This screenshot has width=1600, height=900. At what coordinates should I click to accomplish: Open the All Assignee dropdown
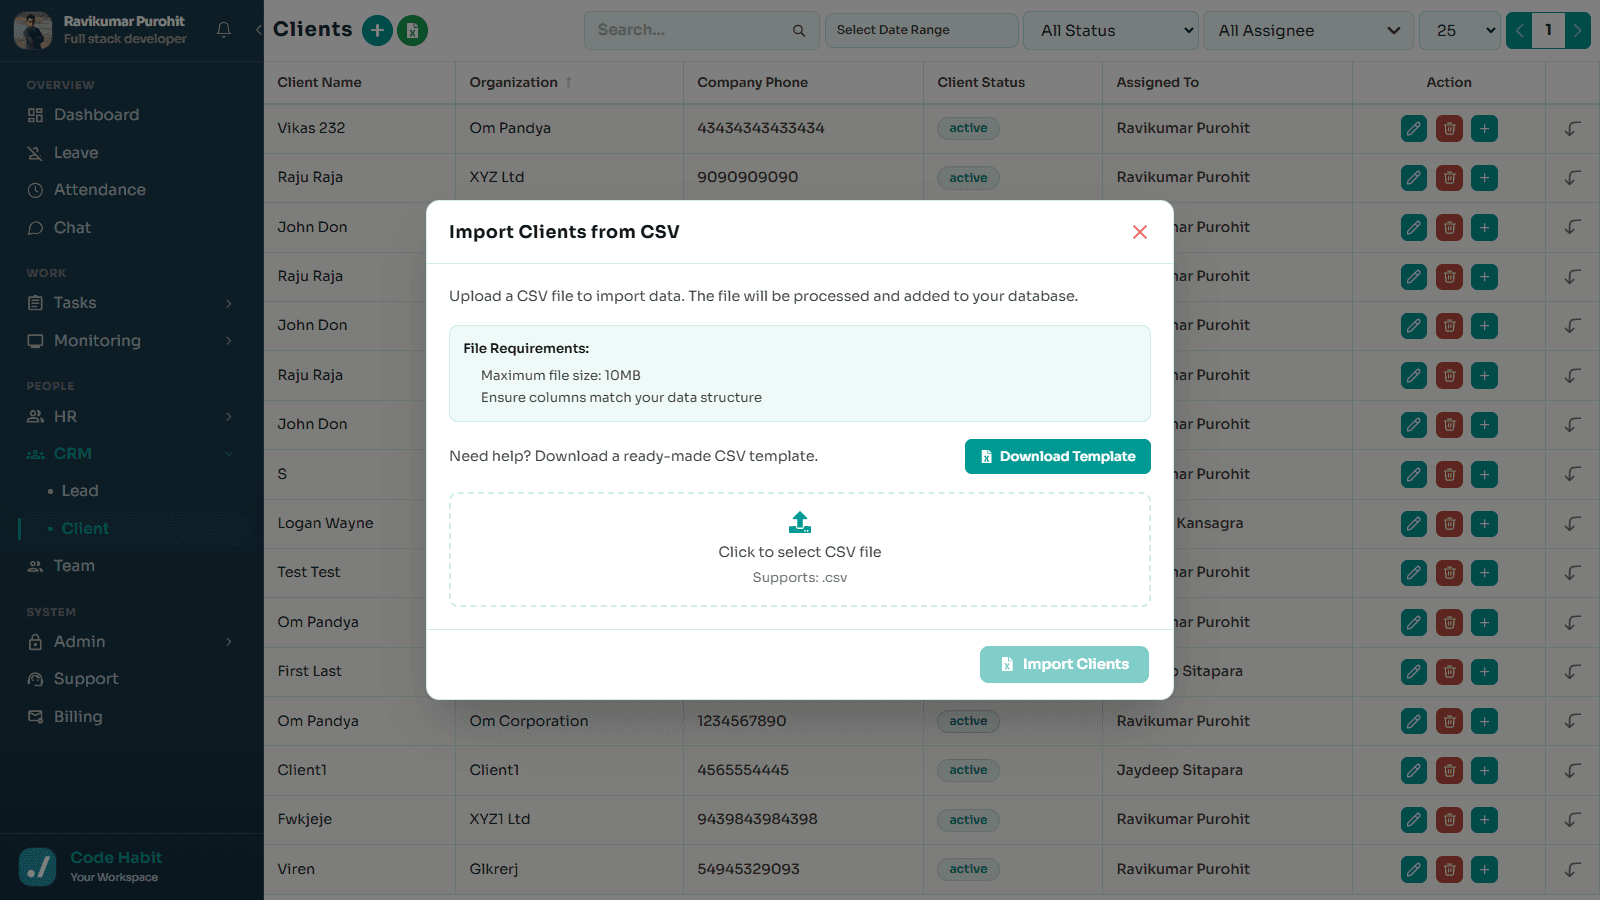pos(1308,31)
